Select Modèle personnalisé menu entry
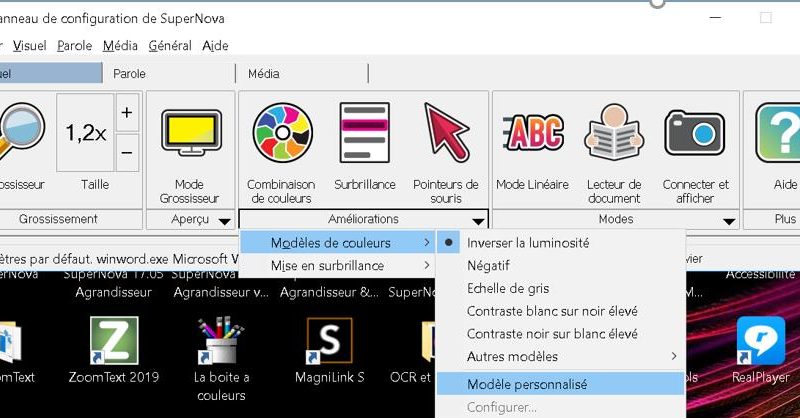The width and height of the screenshot is (800, 418). click(x=560, y=384)
